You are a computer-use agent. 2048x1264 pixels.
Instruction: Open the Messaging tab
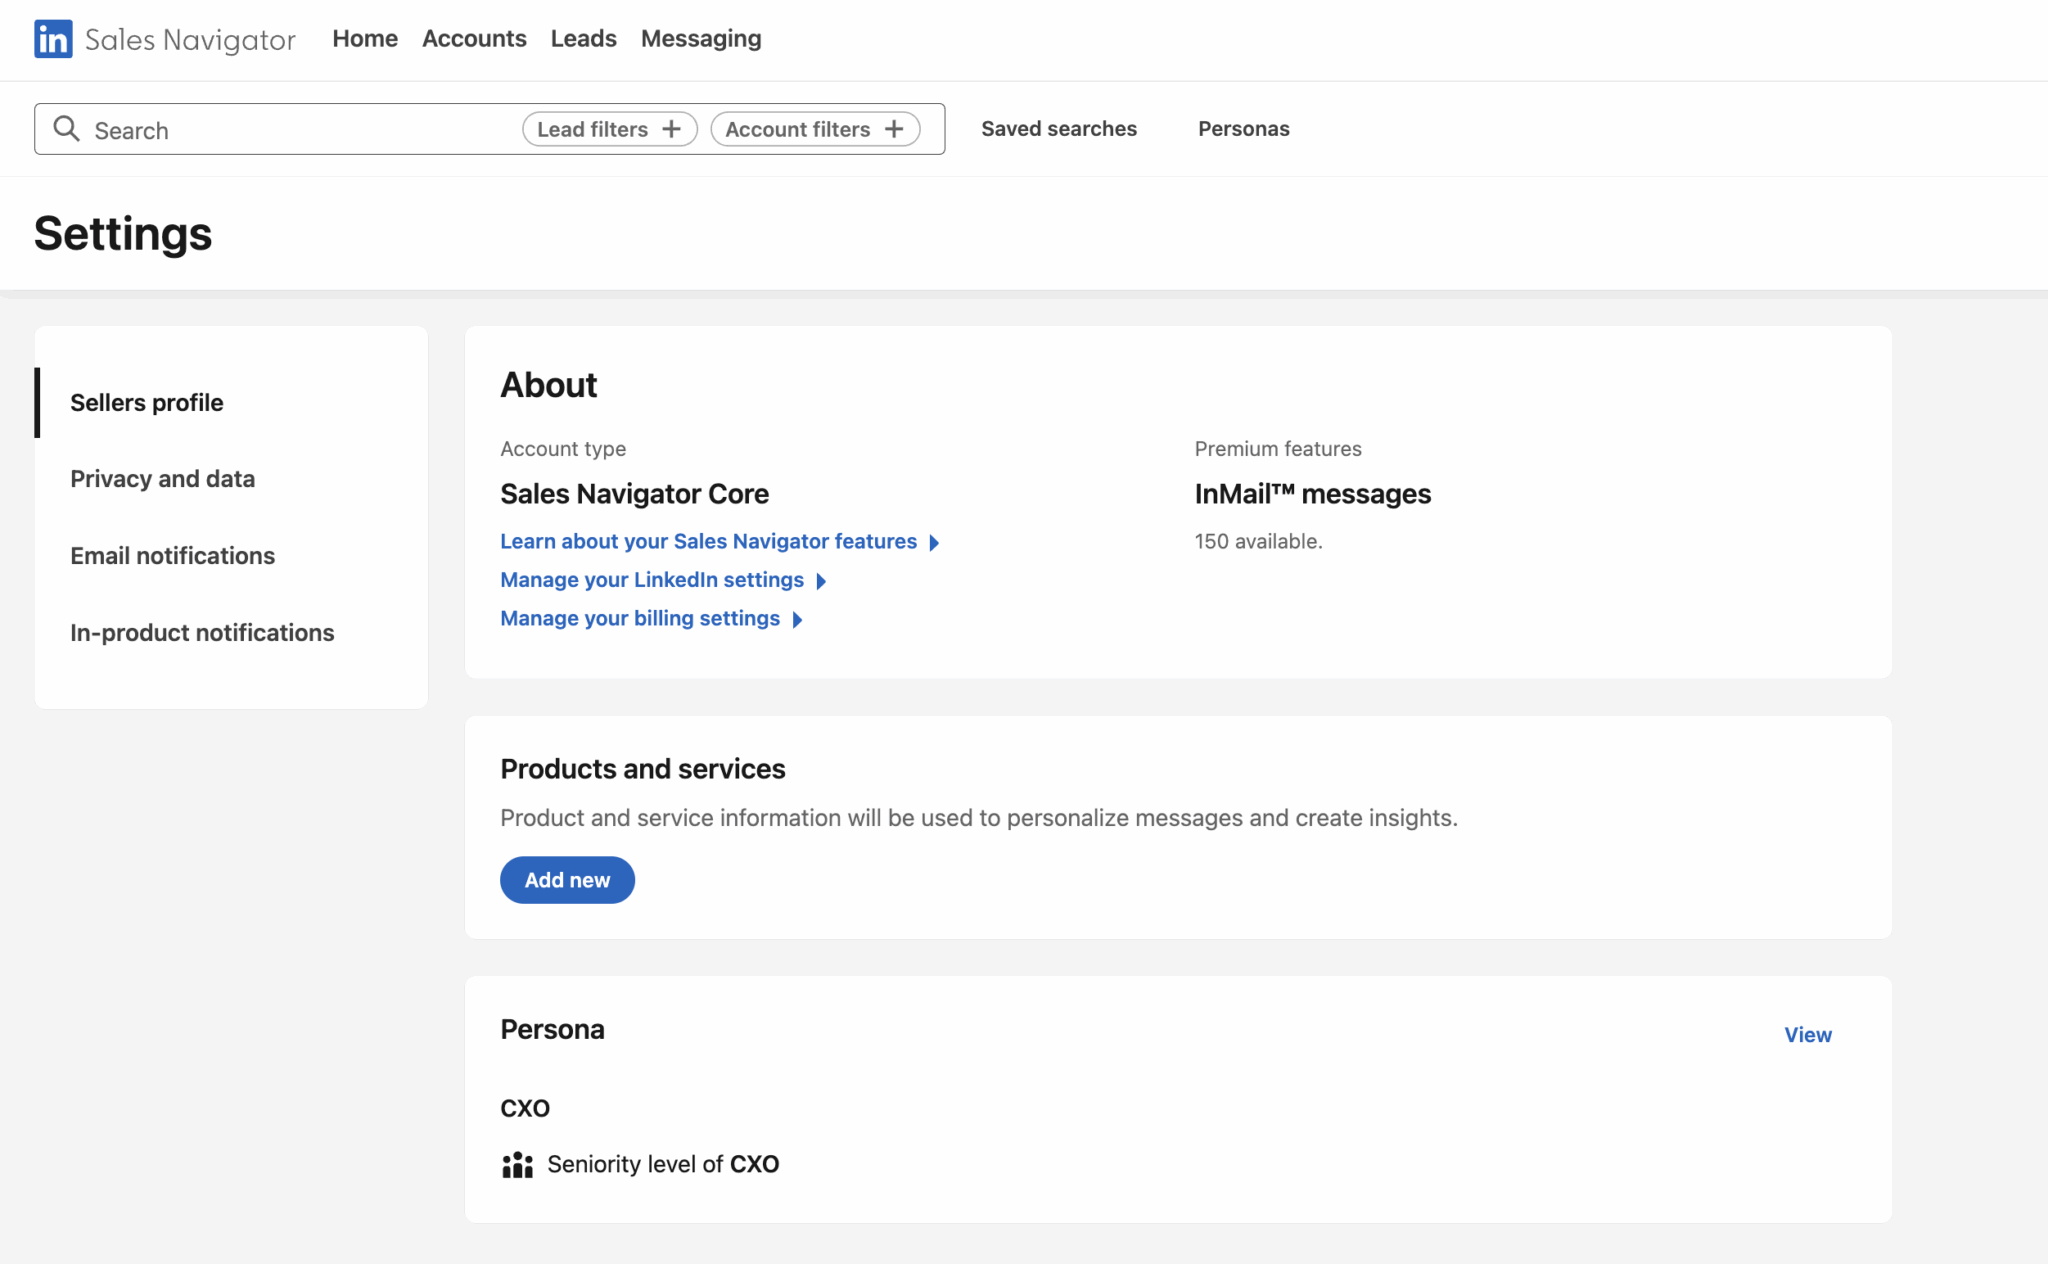[x=701, y=38]
